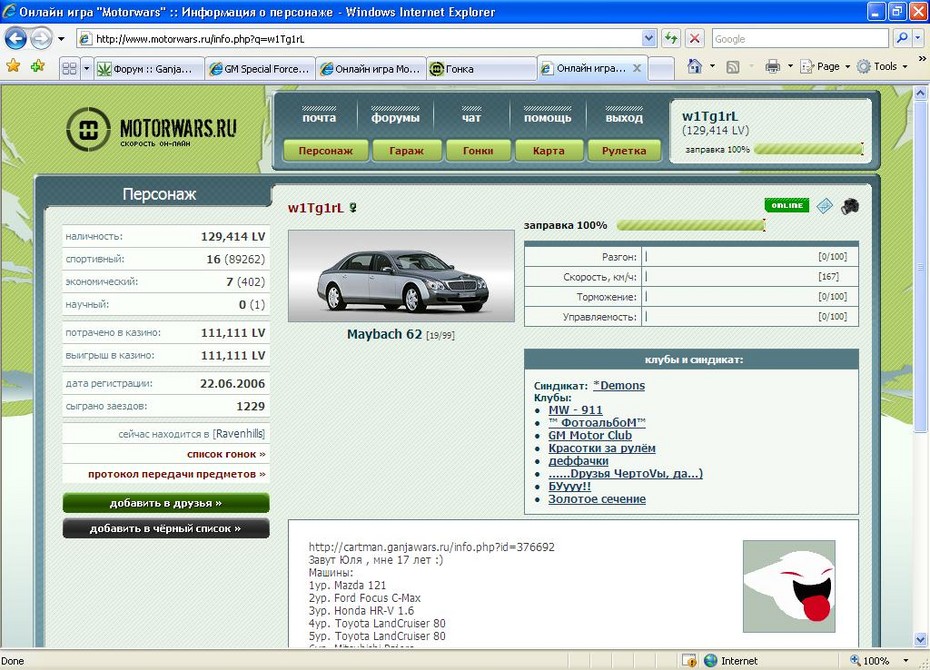Image resolution: width=930 pixels, height=670 pixels.
Task: Click the status bar popup blocker icon
Action: tap(689, 660)
